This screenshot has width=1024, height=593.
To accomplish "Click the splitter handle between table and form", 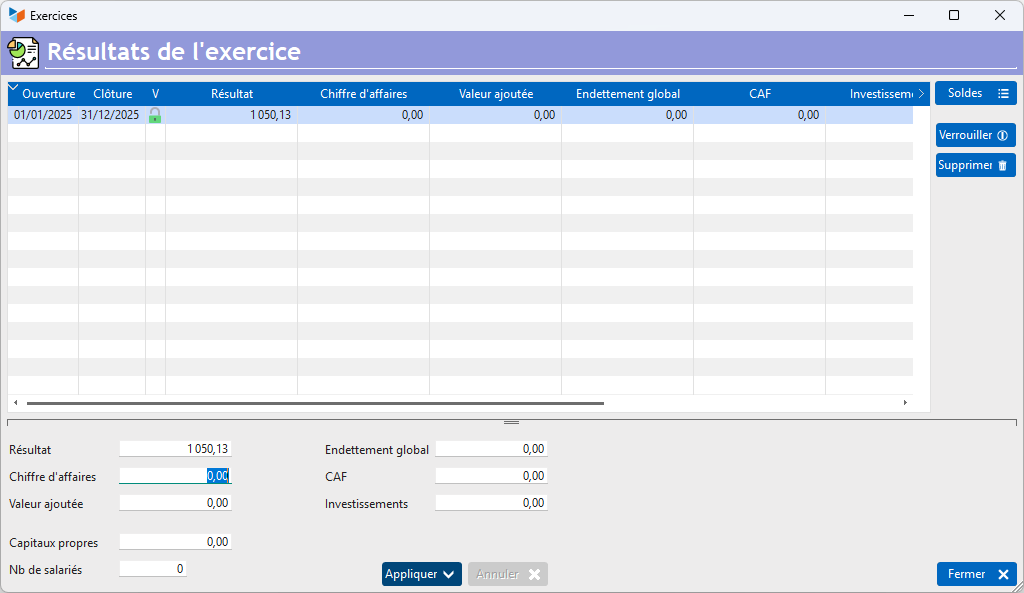I will pyautogui.click(x=511, y=422).
